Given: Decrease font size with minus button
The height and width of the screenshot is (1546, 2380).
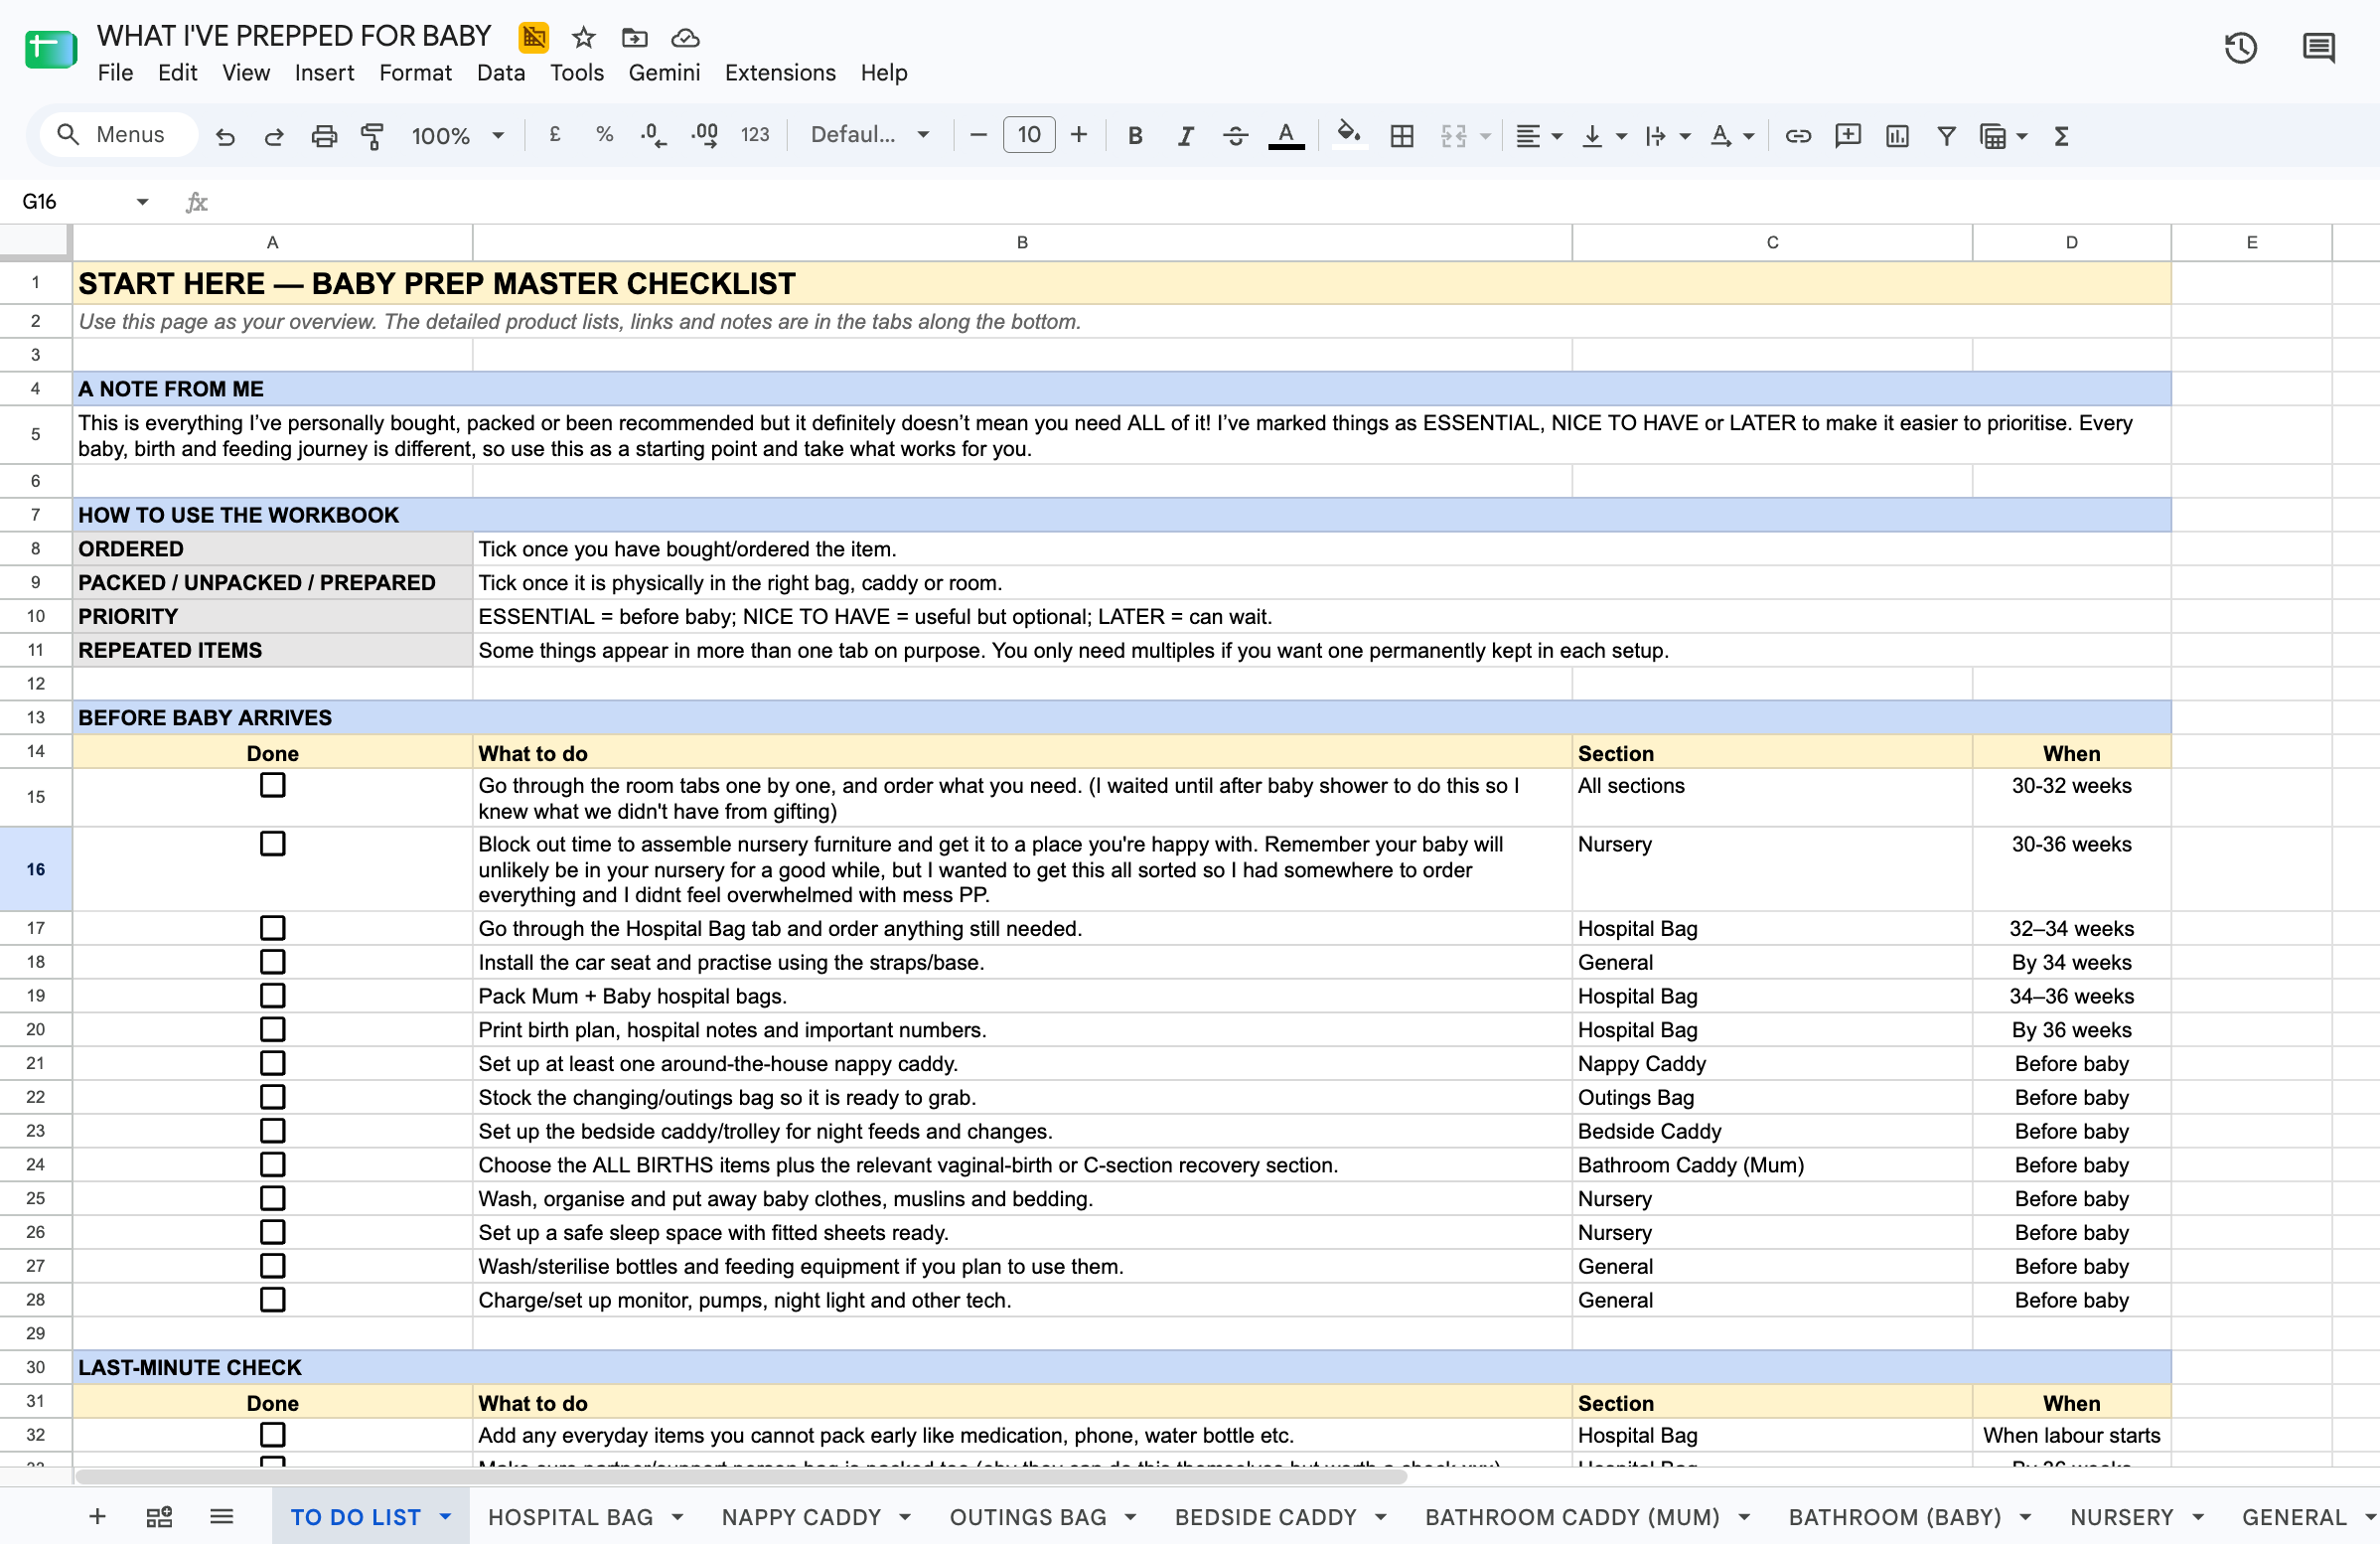Looking at the screenshot, I should coord(979,135).
